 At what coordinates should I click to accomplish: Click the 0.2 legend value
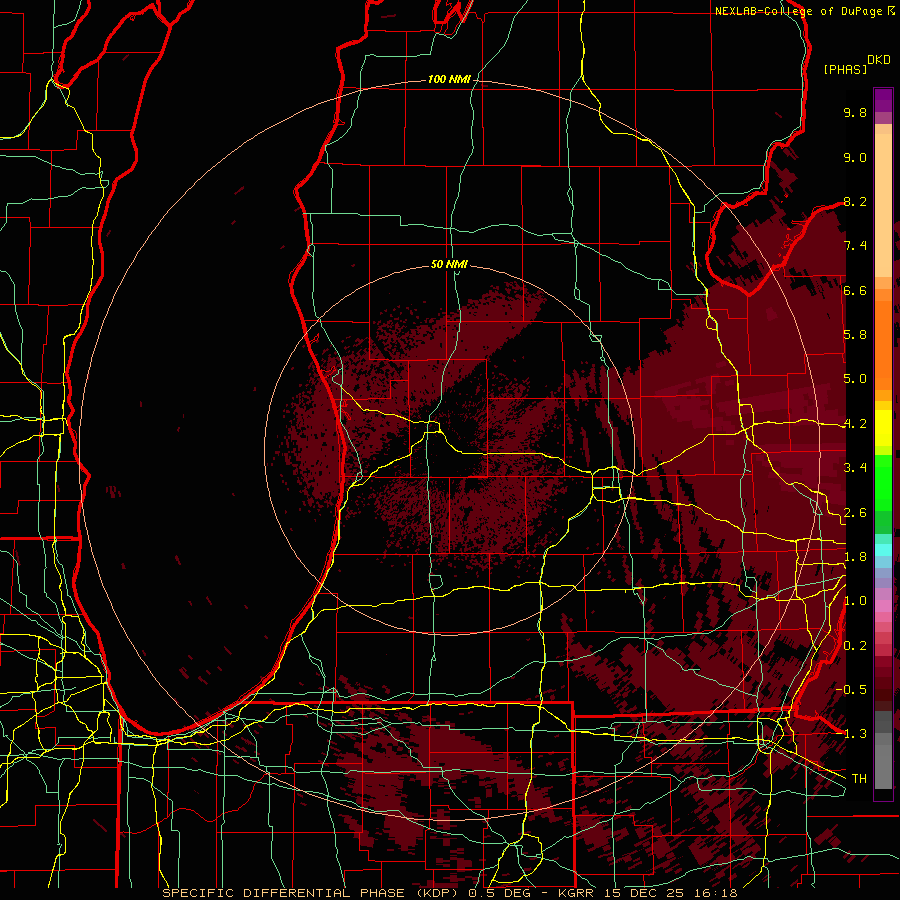tap(855, 646)
